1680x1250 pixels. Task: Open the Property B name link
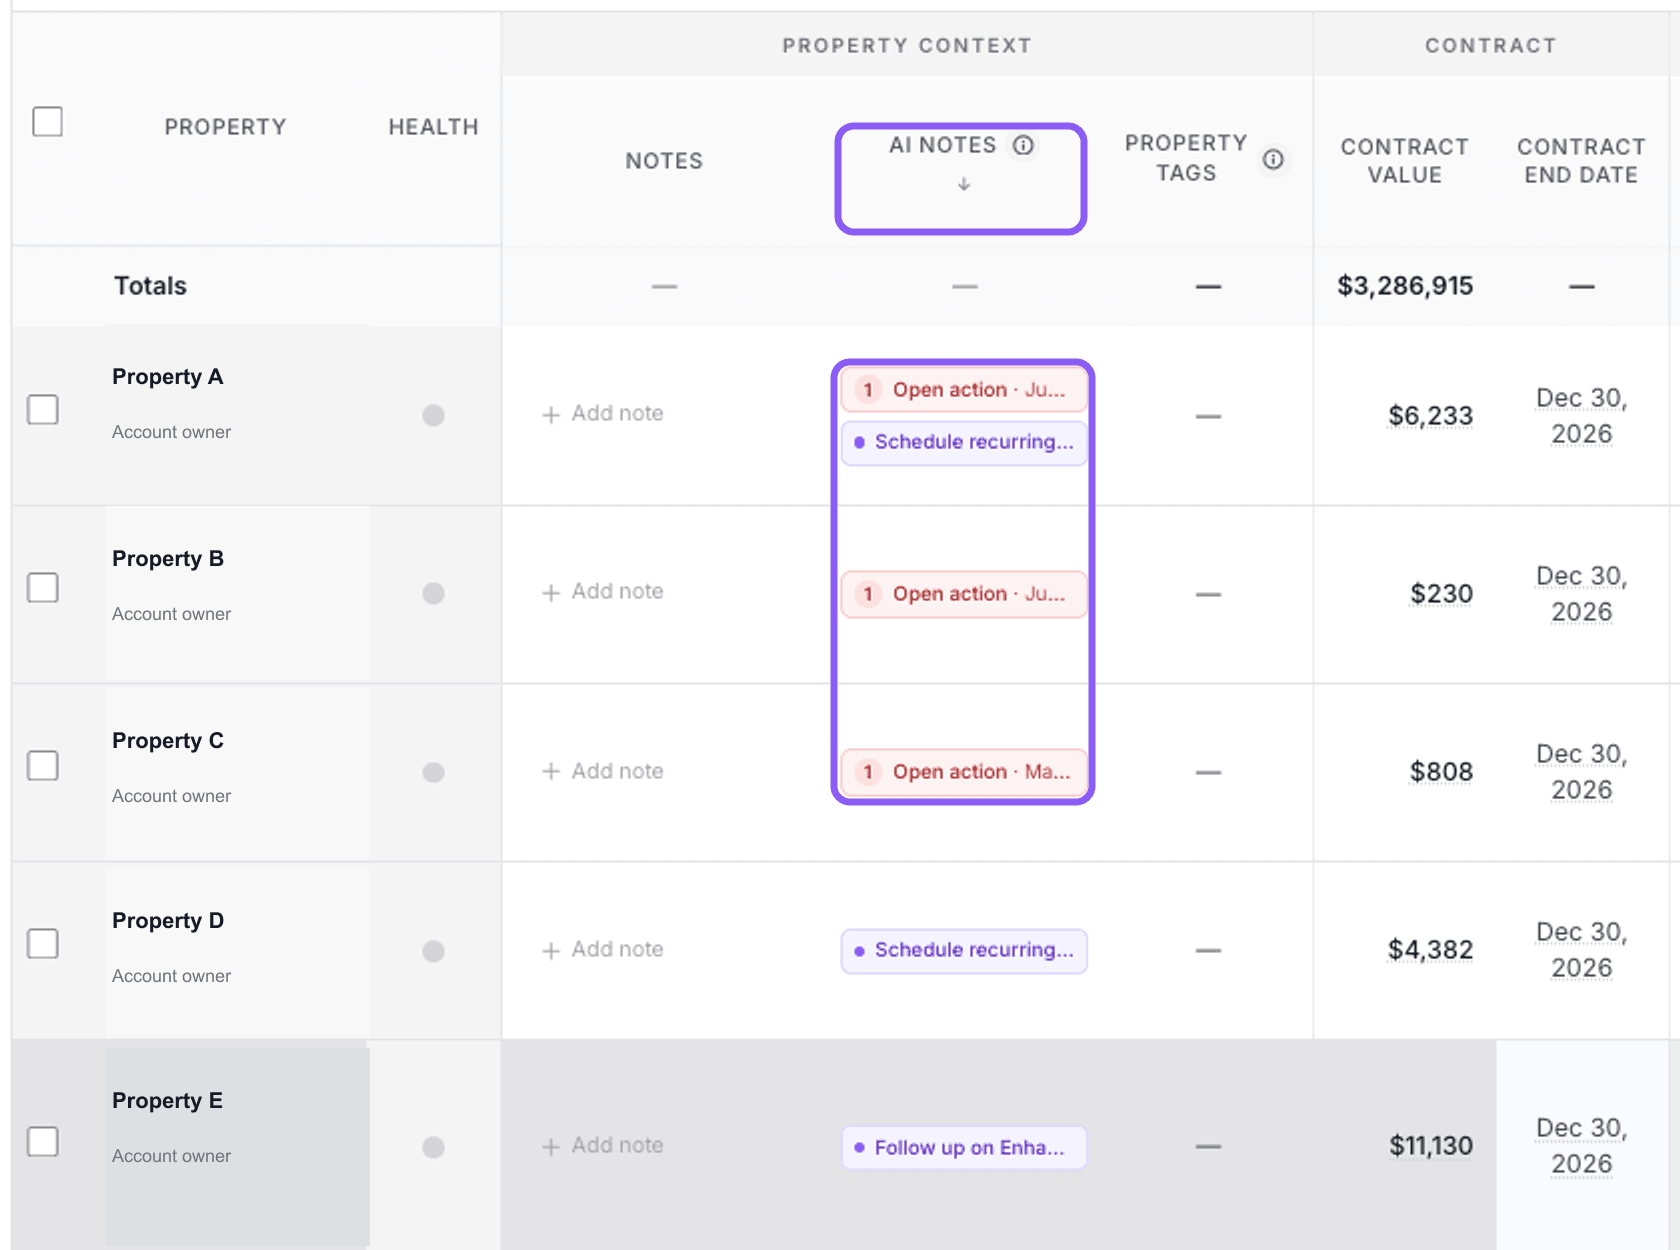(167, 559)
